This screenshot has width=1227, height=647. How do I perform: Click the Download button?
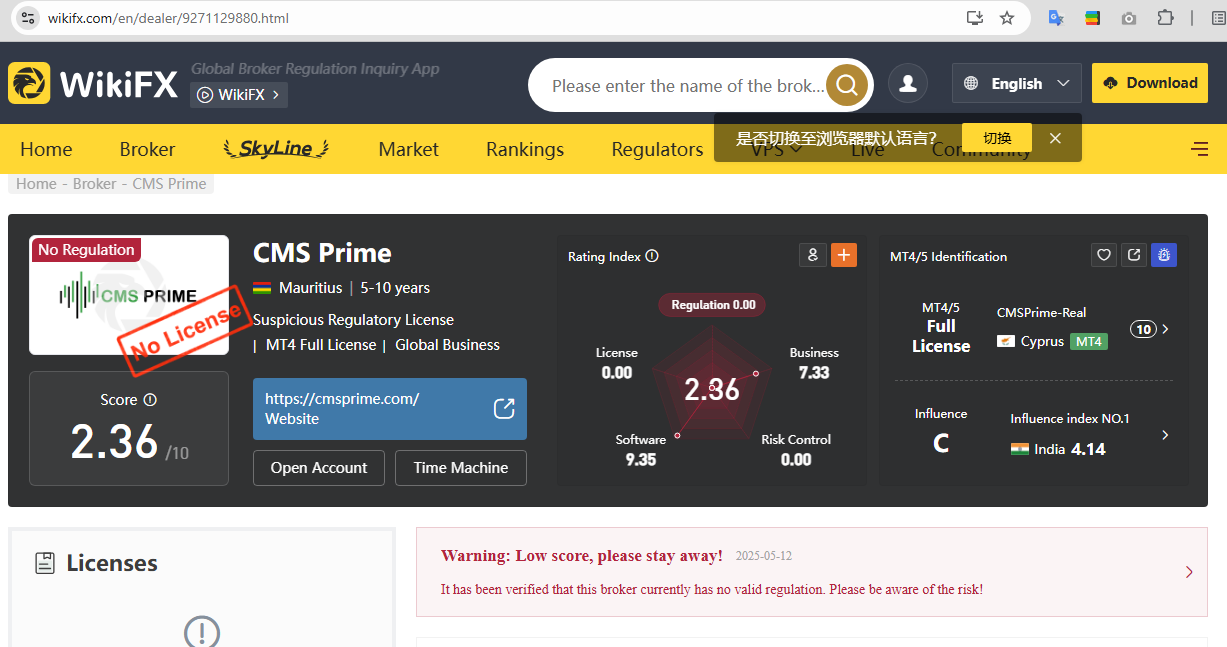(x=1150, y=83)
